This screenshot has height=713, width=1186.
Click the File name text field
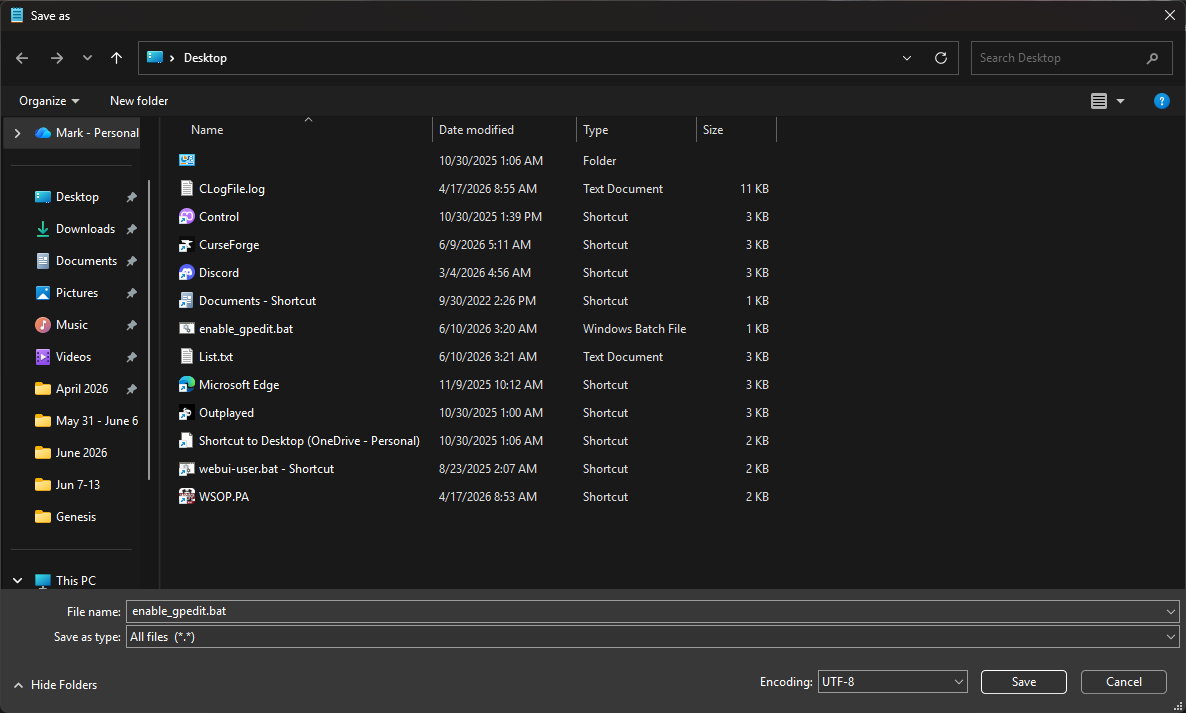(x=645, y=611)
